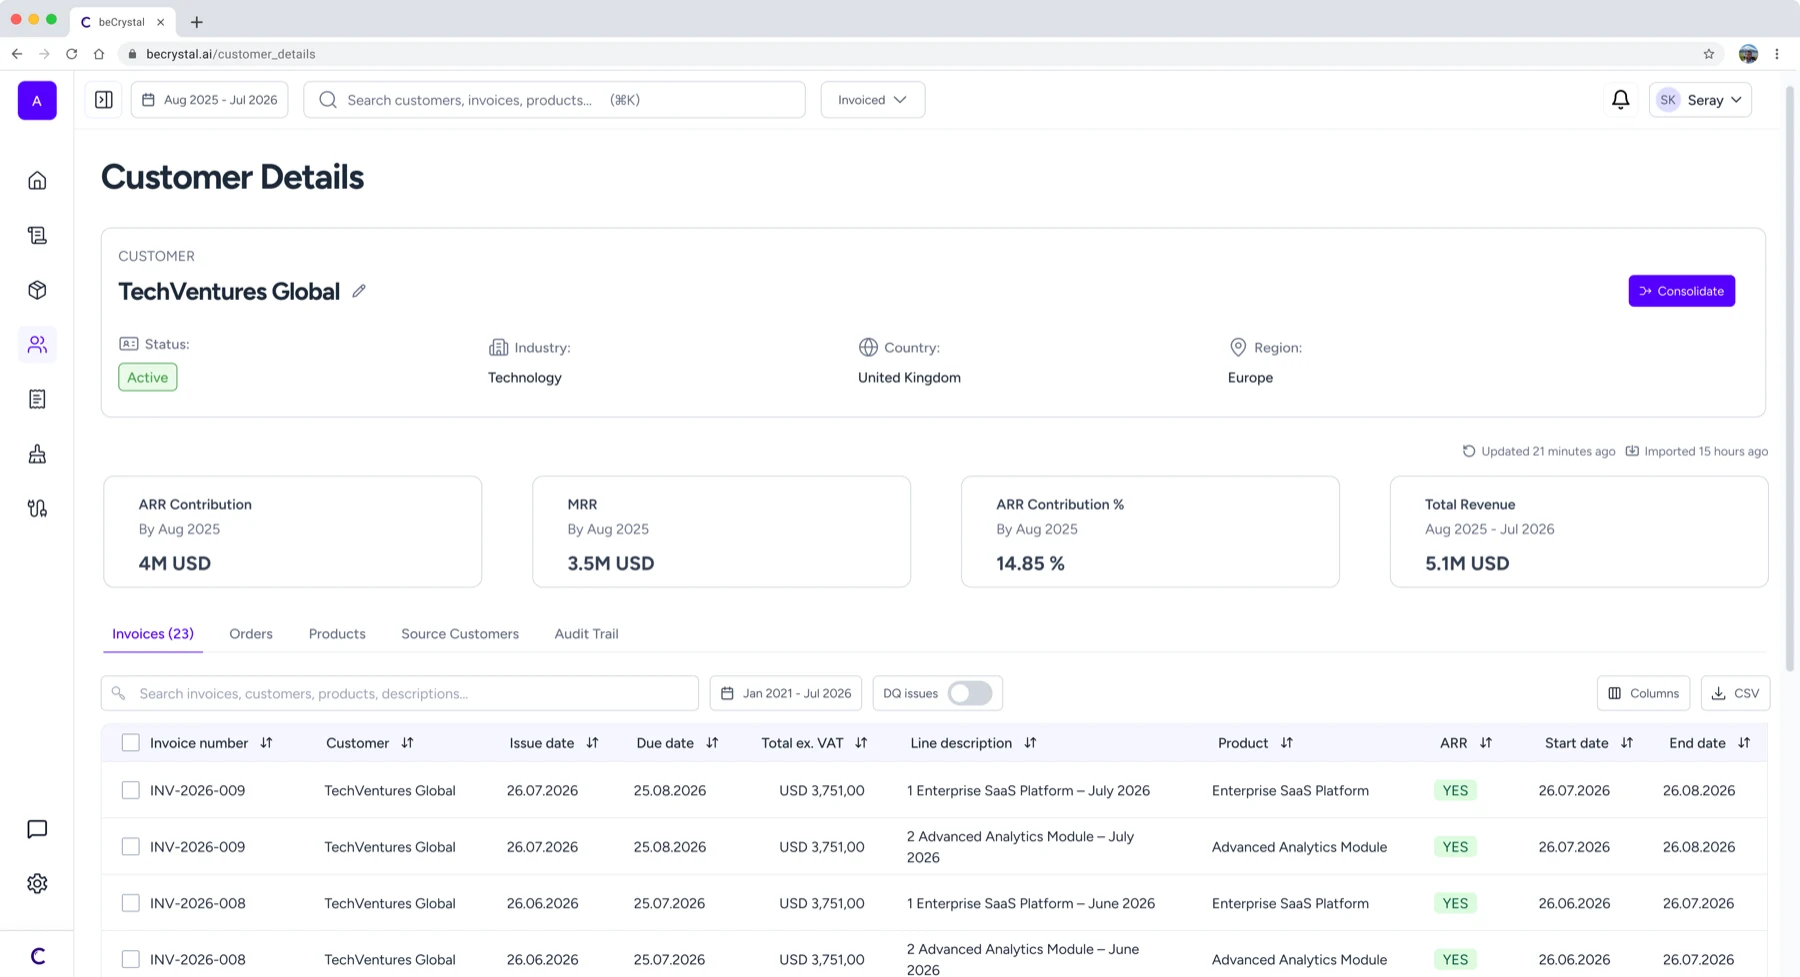Image resolution: width=1800 pixels, height=977 pixels.
Task: Check INV-2026-008 Enterprise SaaS Platform row
Action: click(x=130, y=903)
